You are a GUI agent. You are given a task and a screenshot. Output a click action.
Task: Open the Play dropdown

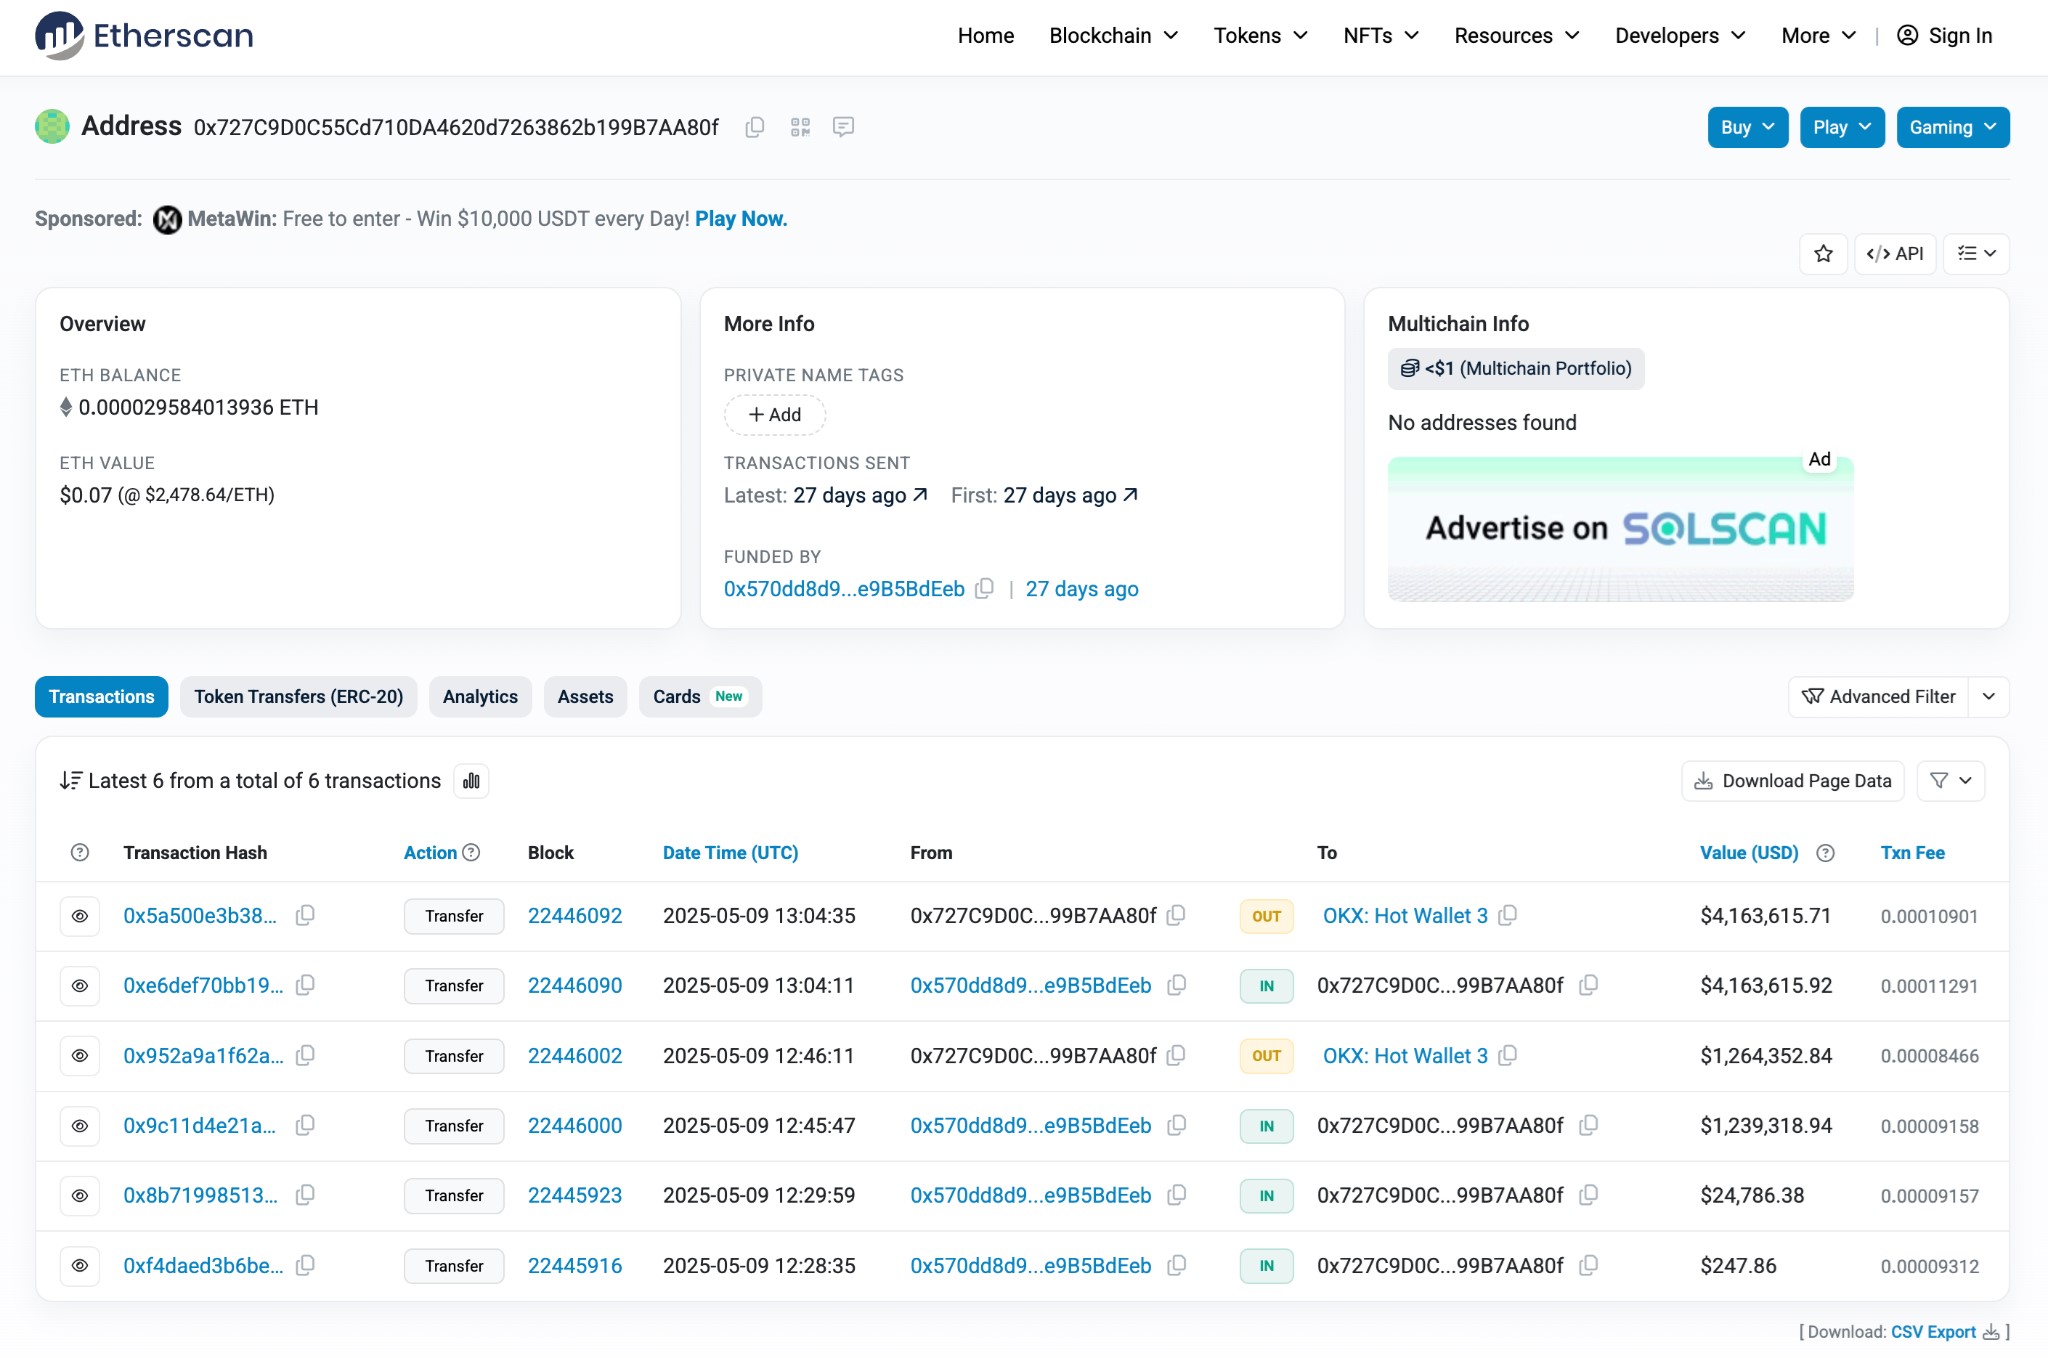pos(1842,127)
